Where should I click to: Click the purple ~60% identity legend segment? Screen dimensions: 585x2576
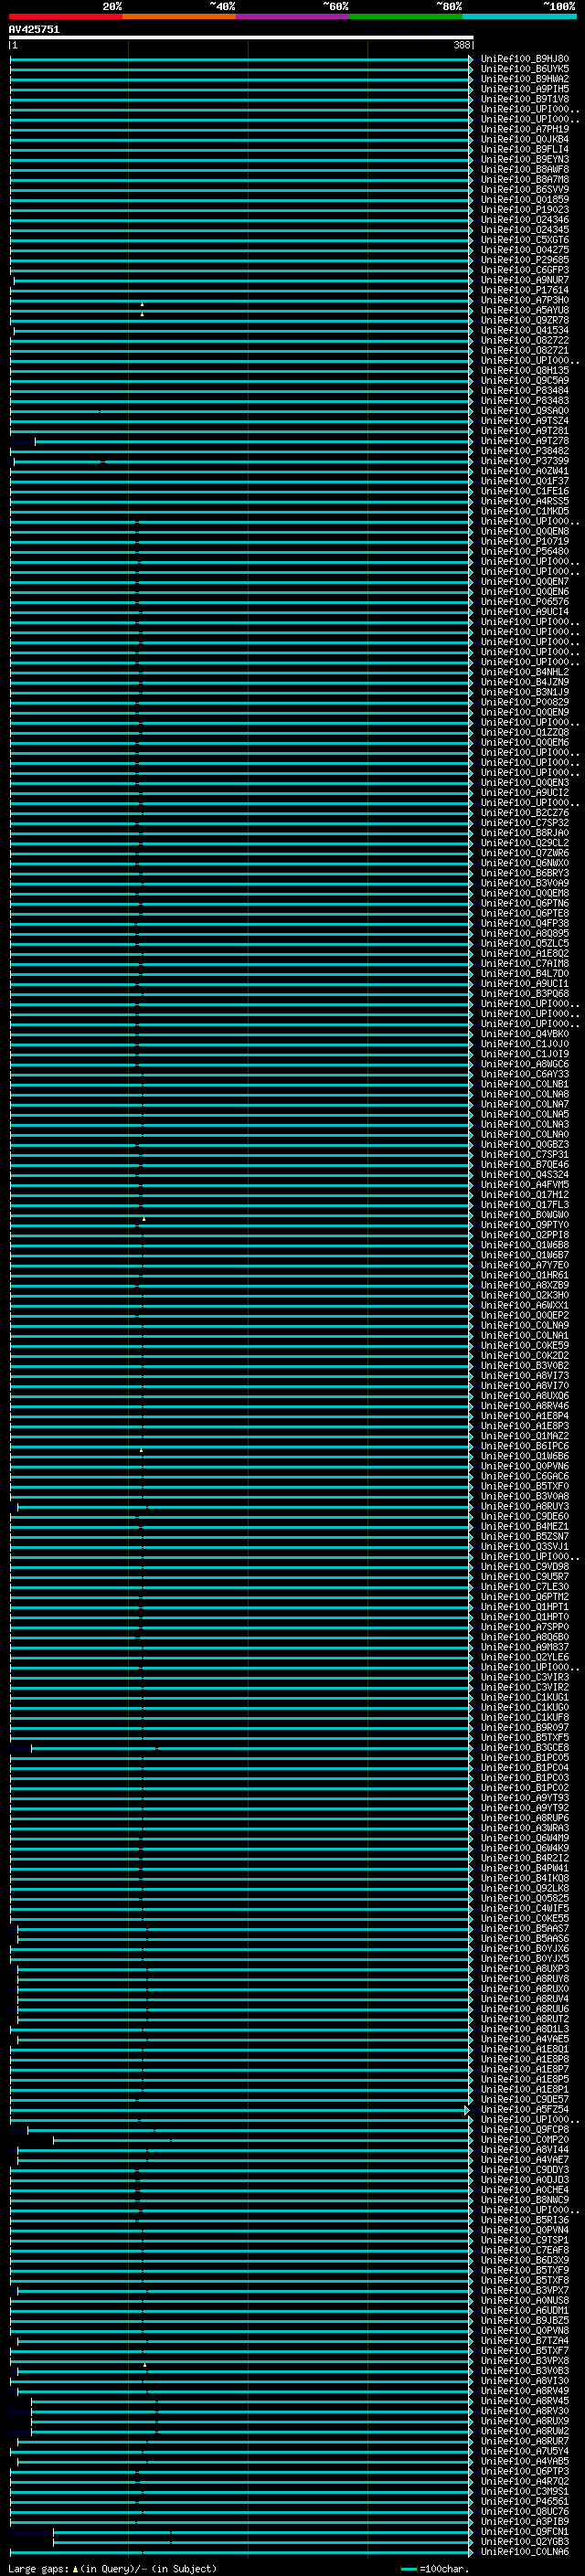click(x=293, y=16)
